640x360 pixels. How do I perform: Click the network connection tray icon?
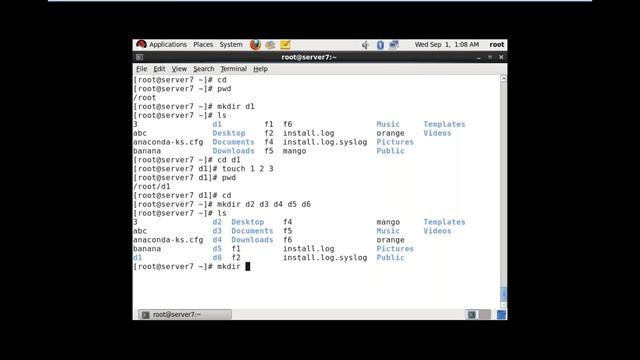[393, 45]
